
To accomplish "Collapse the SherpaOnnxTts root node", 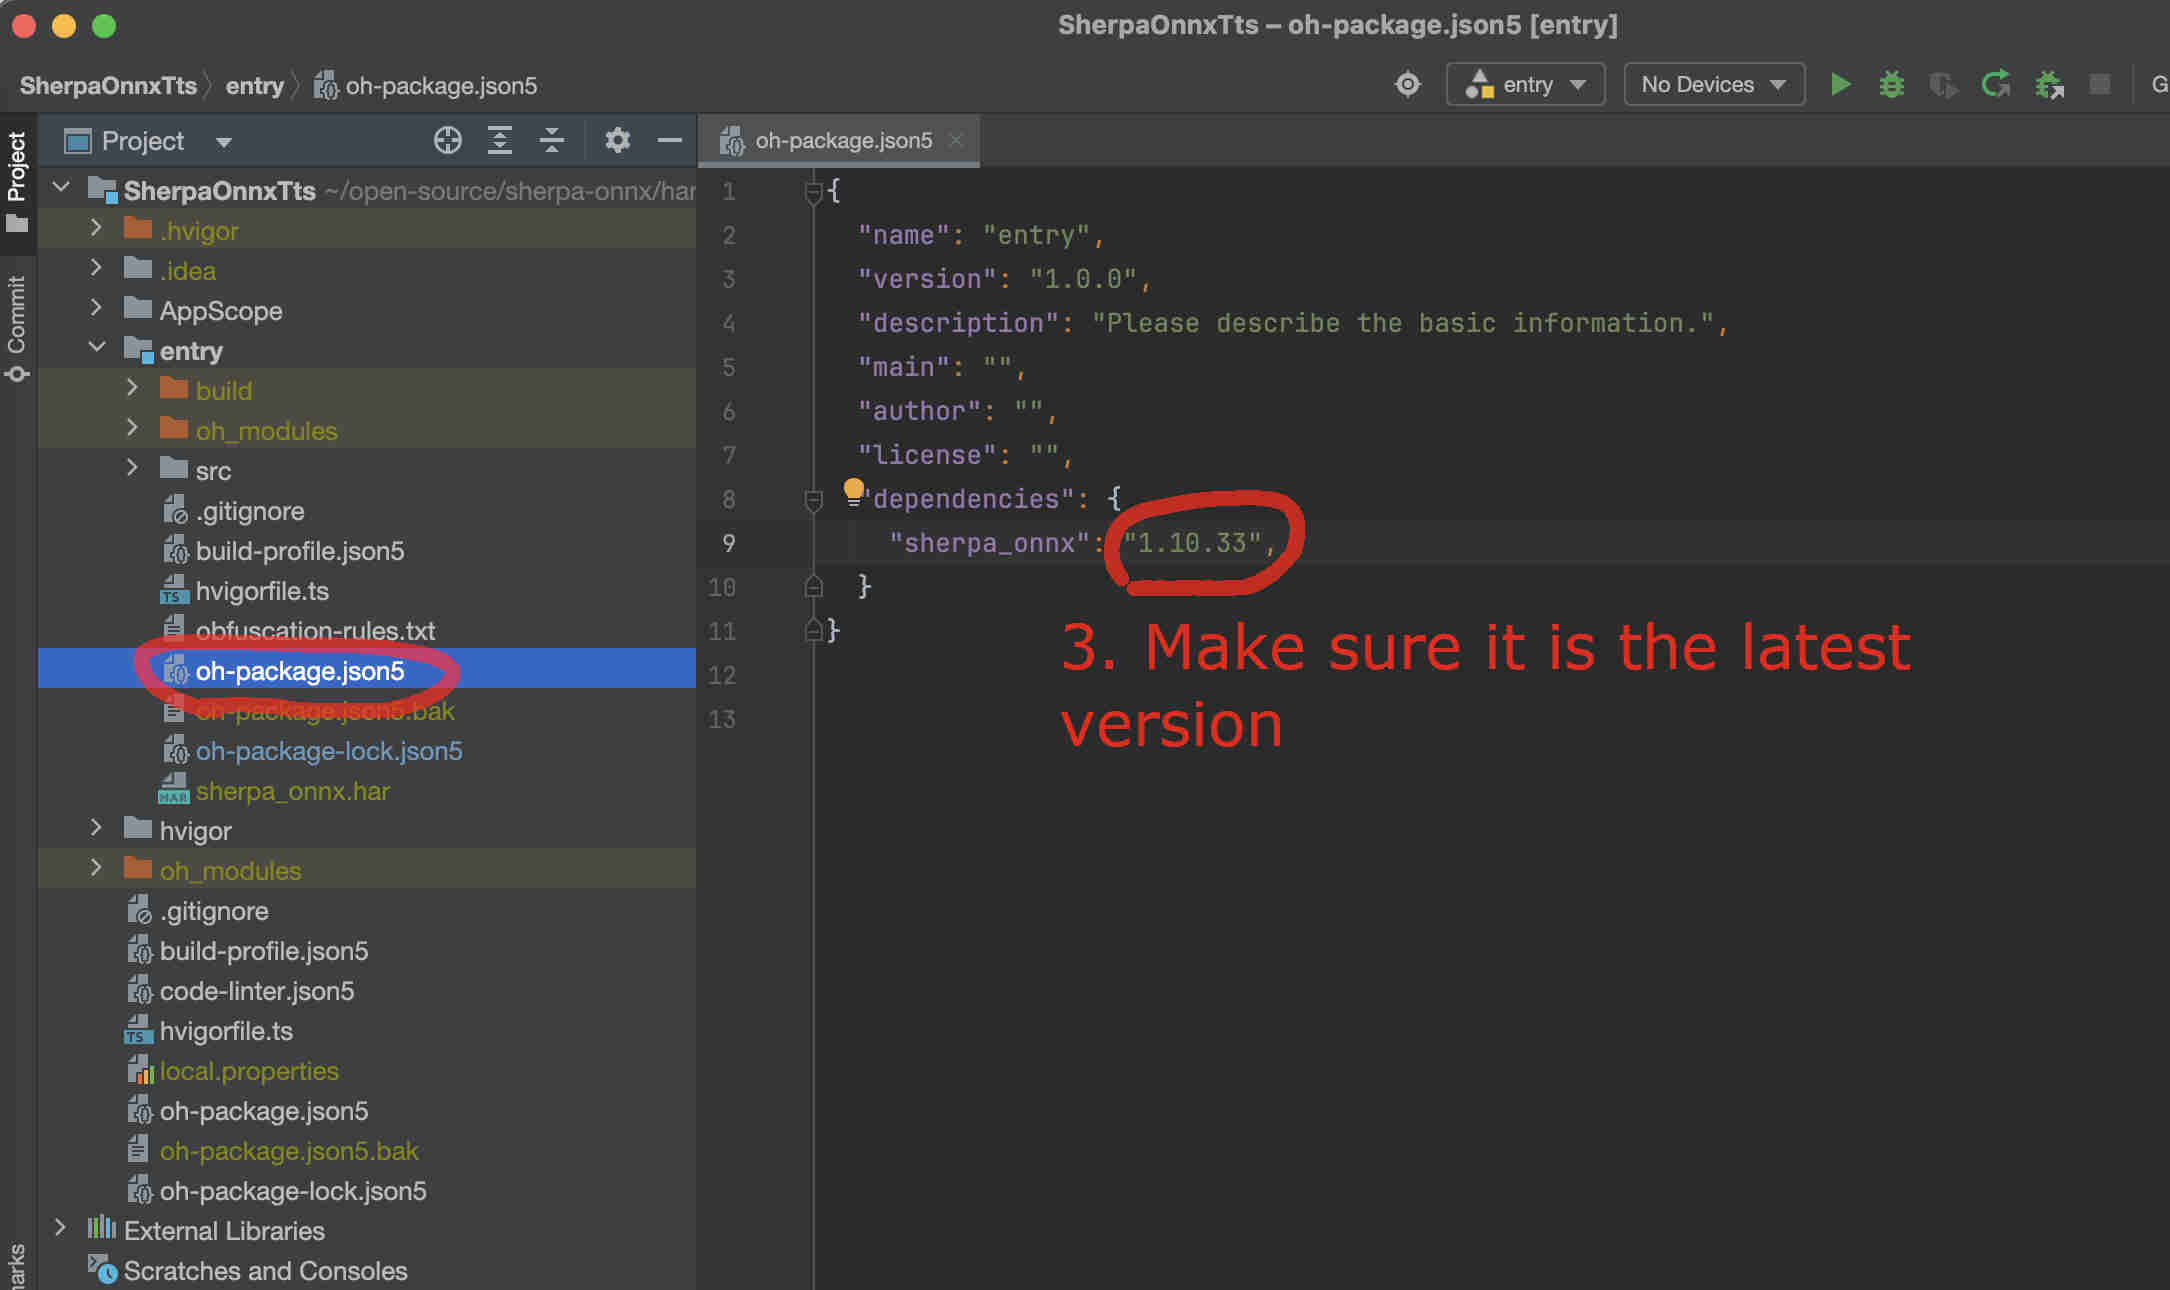I will [62, 188].
